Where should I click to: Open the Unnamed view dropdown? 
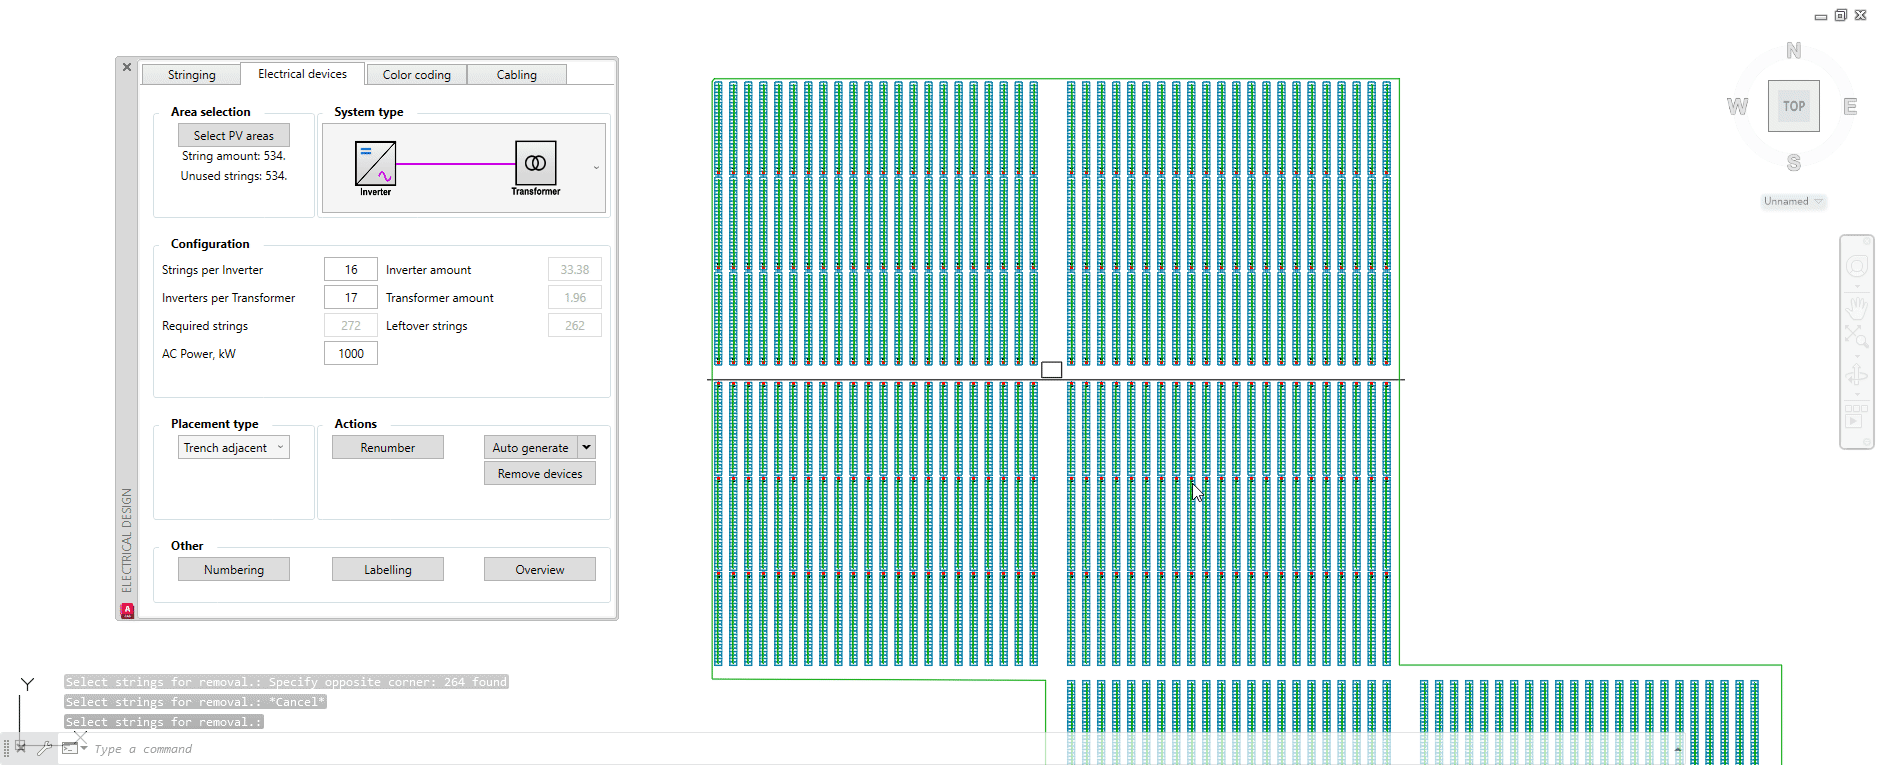1818,202
